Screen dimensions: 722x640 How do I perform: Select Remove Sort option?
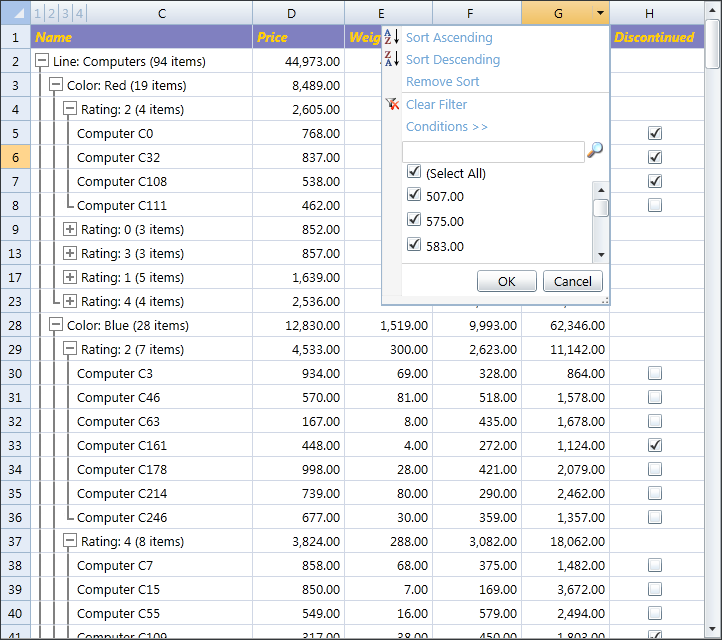[x=442, y=81]
